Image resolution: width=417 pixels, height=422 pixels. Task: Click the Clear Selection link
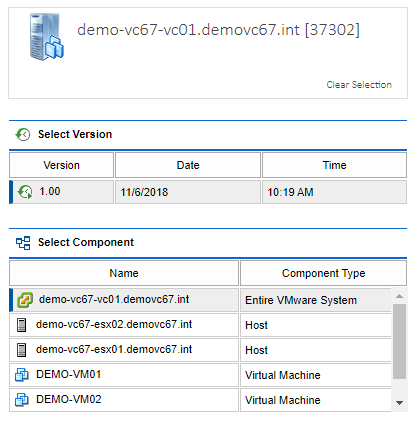click(359, 85)
